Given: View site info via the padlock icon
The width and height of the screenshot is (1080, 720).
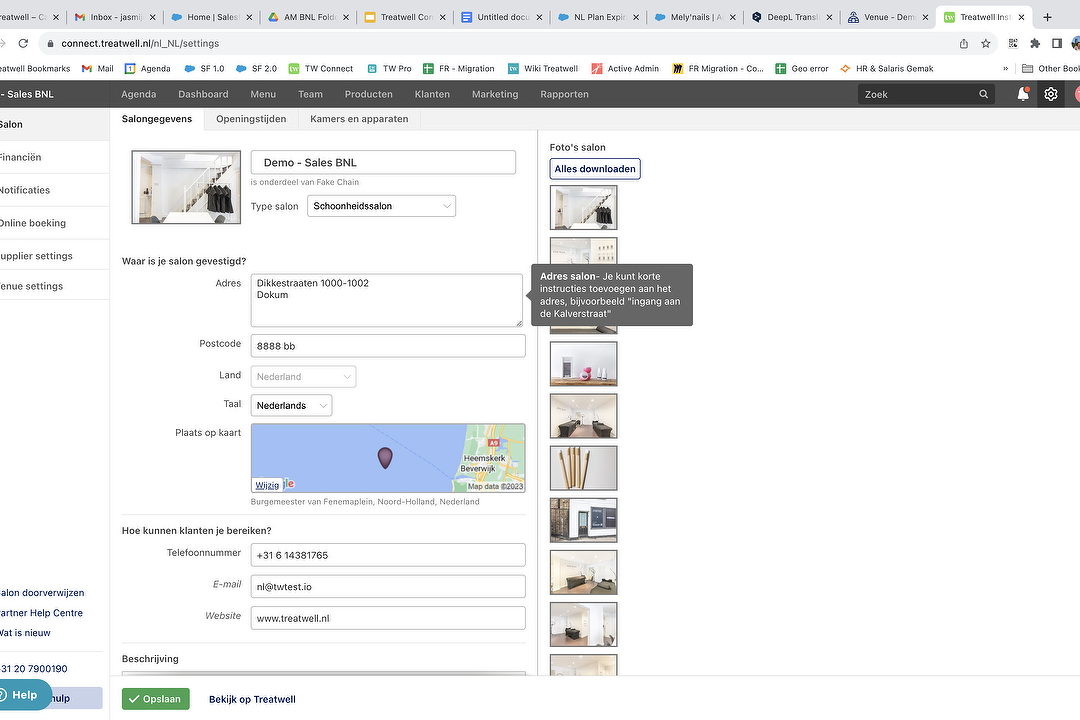Looking at the screenshot, I should [x=50, y=43].
